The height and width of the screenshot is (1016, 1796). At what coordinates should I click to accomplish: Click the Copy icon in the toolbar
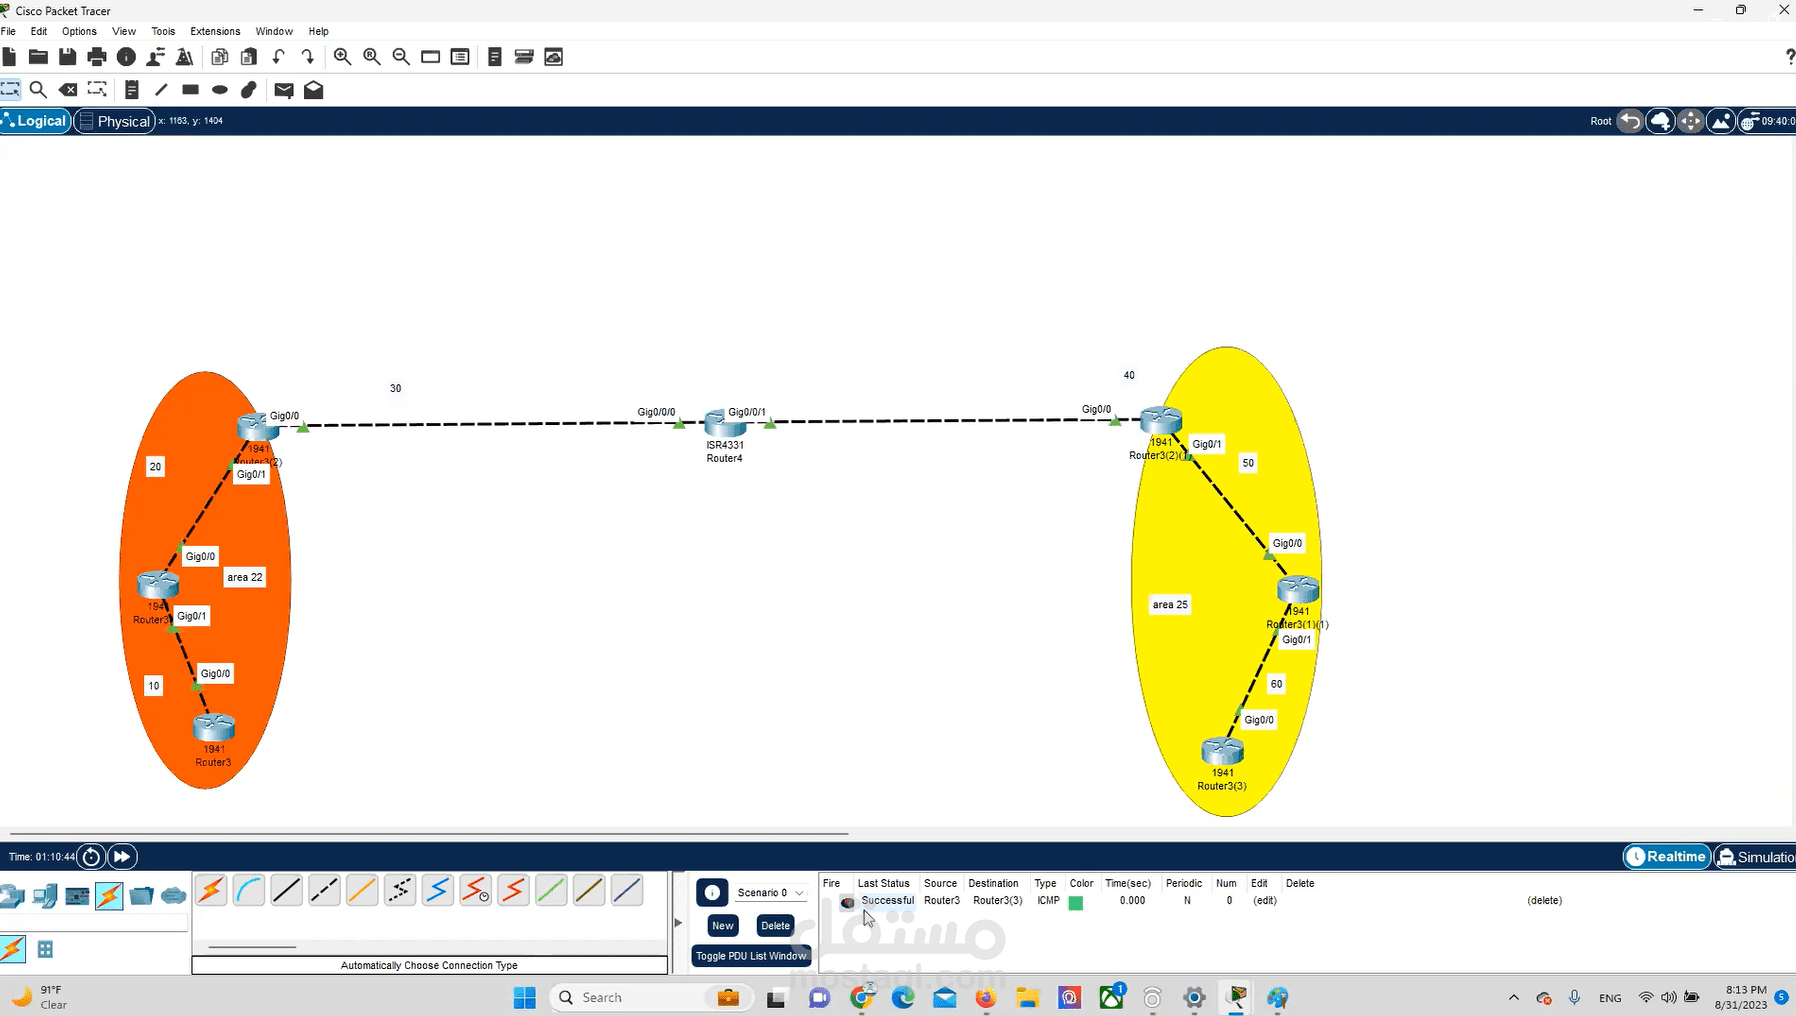[x=220, y=57]
